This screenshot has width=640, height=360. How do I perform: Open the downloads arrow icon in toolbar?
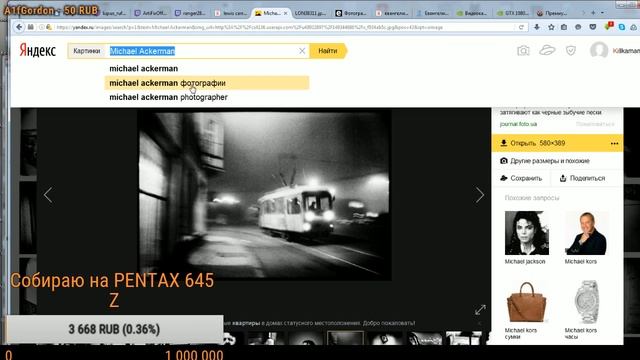pyautogui.click(x=537, y=27)
